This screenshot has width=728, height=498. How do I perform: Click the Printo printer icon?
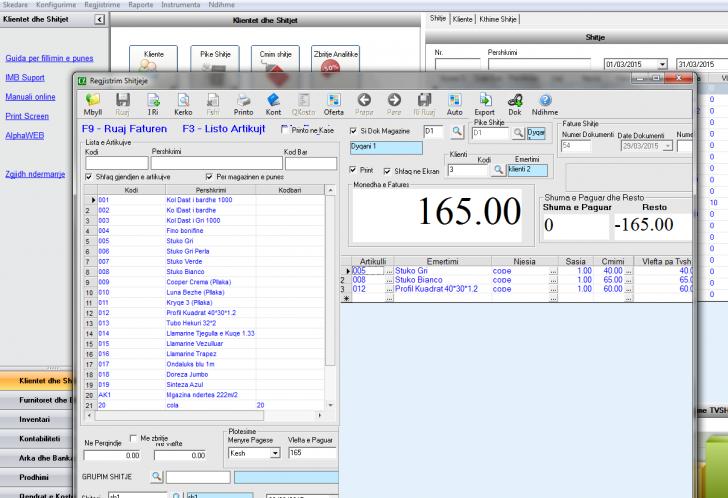click(243, 102)
